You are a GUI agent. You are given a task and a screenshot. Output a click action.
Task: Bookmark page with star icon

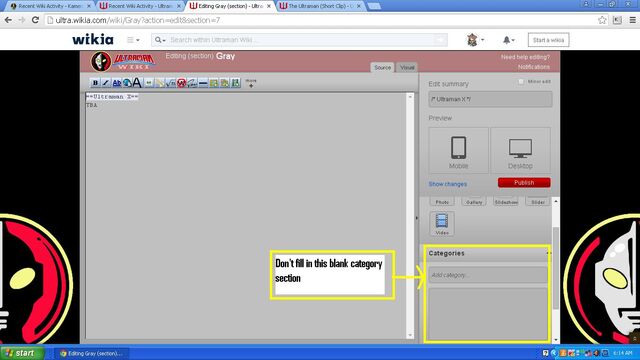coord(602,20)
